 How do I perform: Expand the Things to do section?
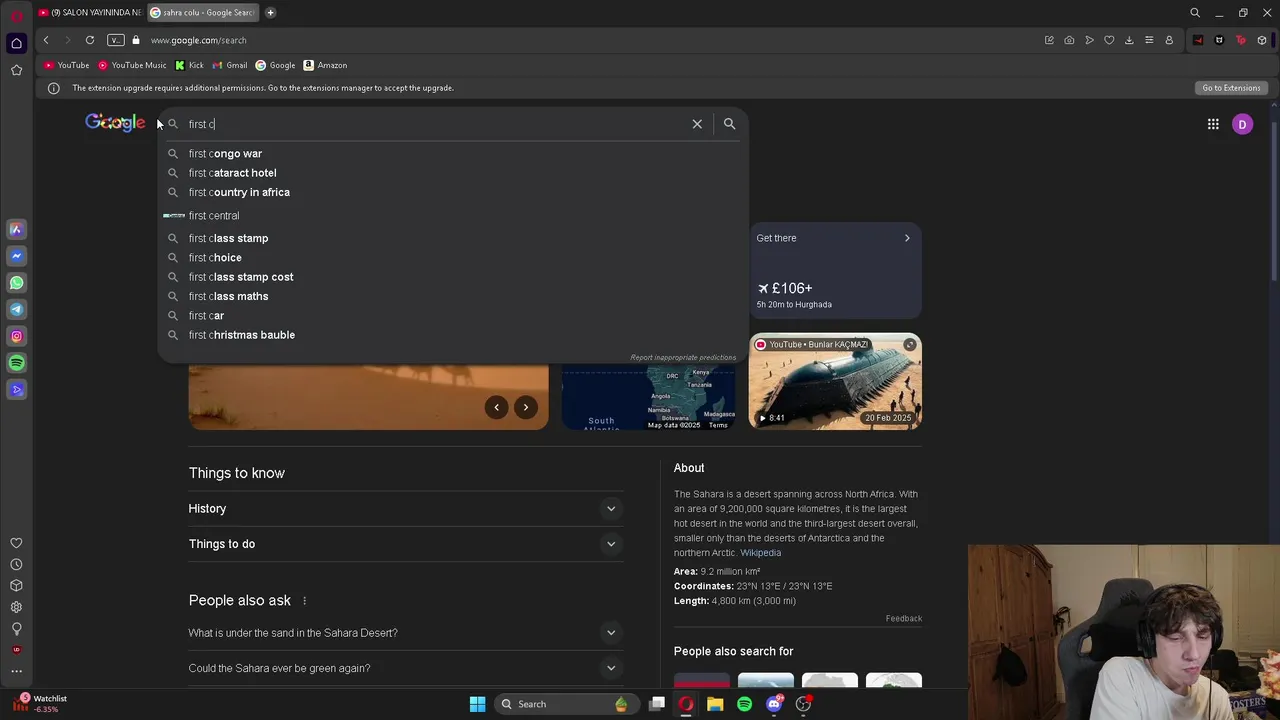405,544
